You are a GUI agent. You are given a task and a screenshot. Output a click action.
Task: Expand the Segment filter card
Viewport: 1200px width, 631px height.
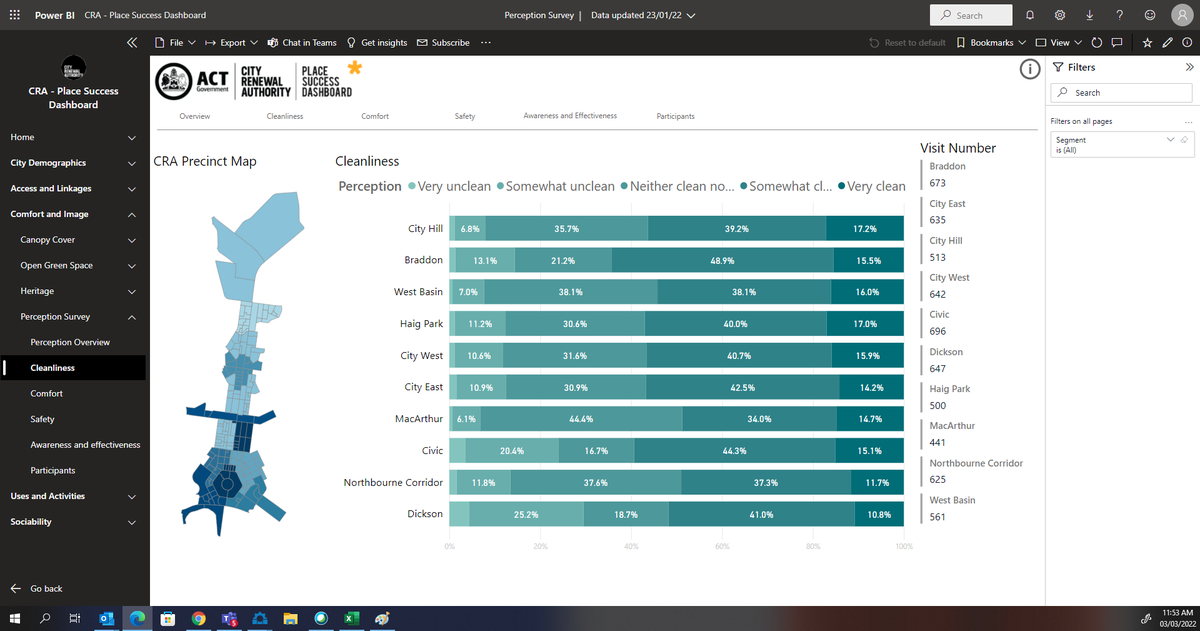tap(1170, 139)
